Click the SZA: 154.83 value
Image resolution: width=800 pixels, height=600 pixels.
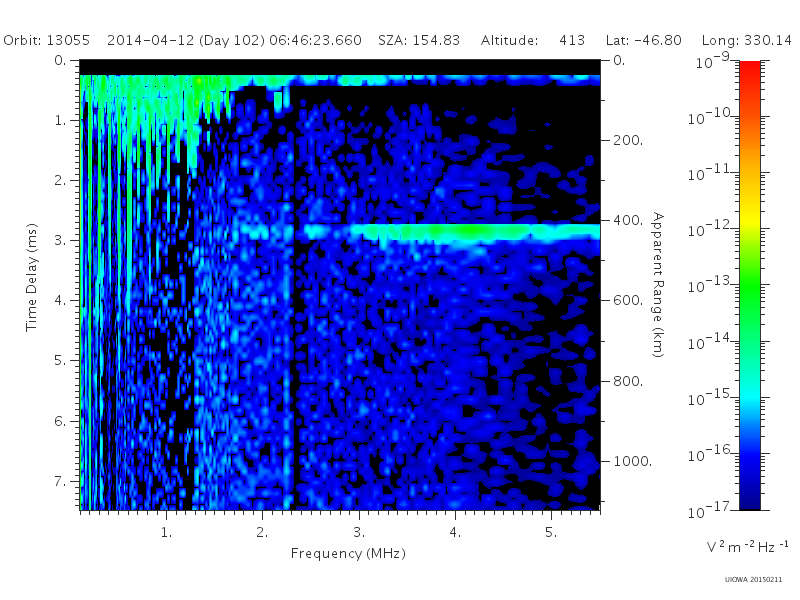(419, 40)
